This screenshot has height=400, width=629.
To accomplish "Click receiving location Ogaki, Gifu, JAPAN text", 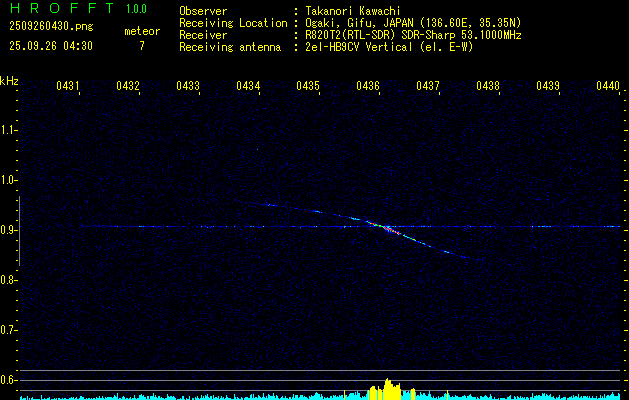I will pos(413,23).
